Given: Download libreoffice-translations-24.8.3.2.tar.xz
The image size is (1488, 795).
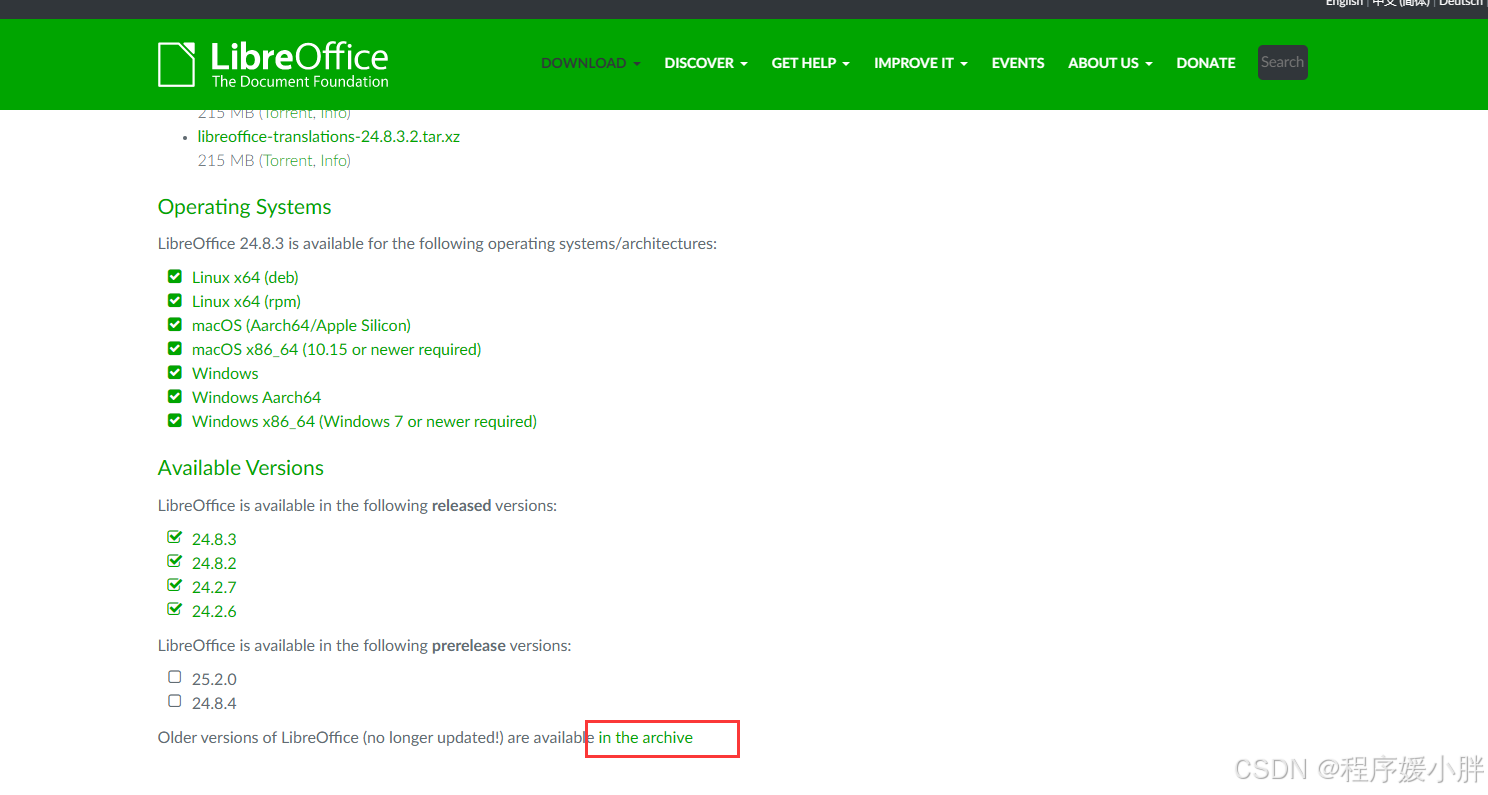Looking at the screenshot, I should [x=329, y=137].
